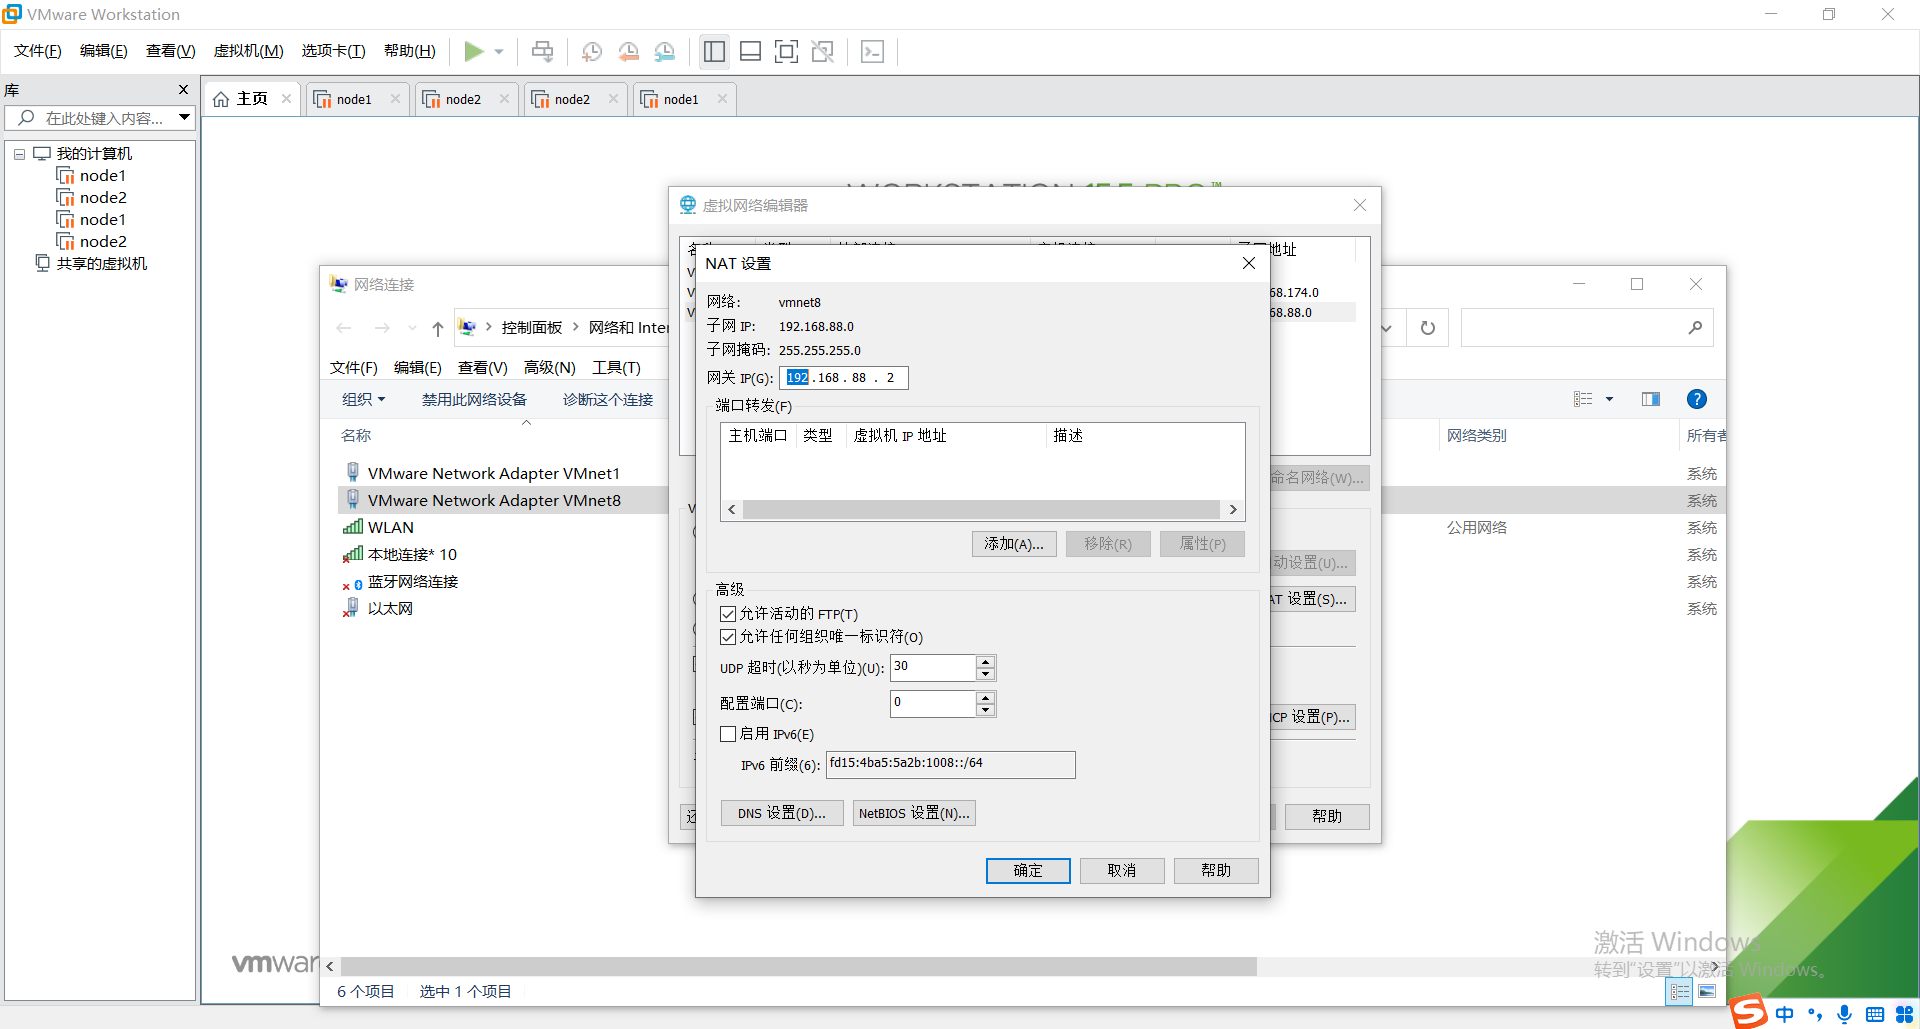The width and height of the screenshot is (1920, 1029).
Task: Click the take snapshot toolbar icon
Action: [592, 51]
